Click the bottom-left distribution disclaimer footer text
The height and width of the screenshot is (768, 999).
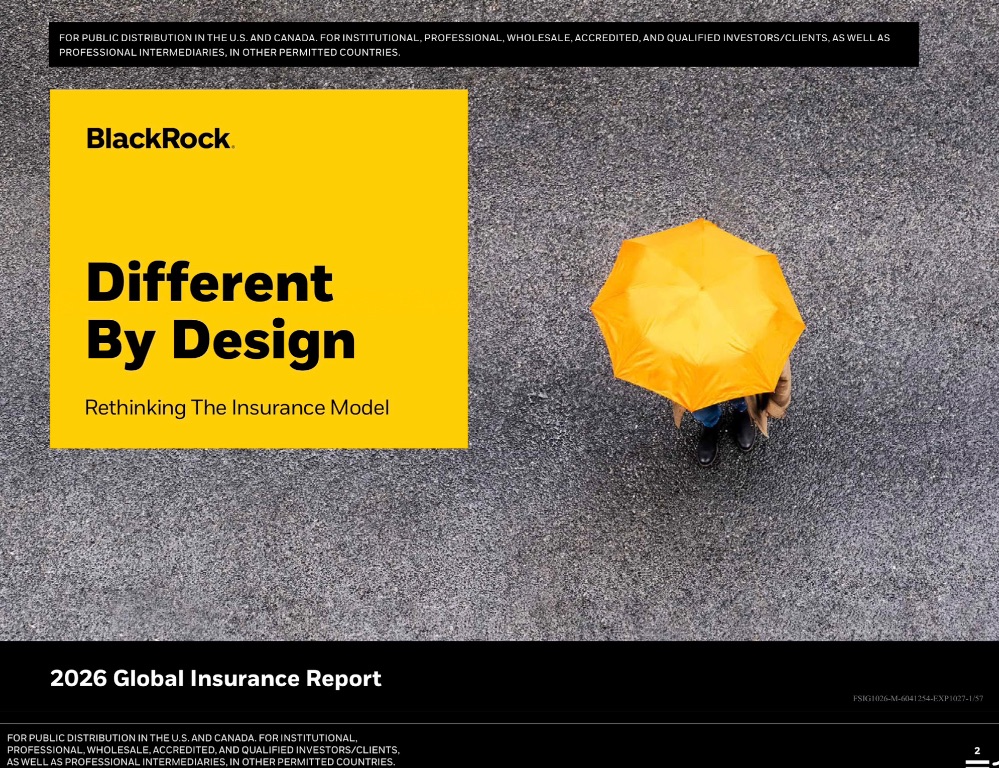pos(203,750)
